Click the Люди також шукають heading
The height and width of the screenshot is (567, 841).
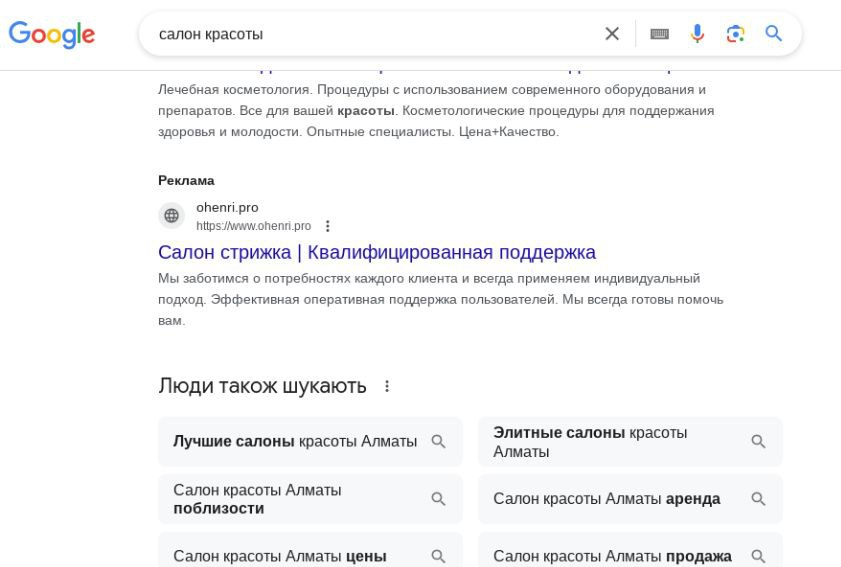(262, 386)
